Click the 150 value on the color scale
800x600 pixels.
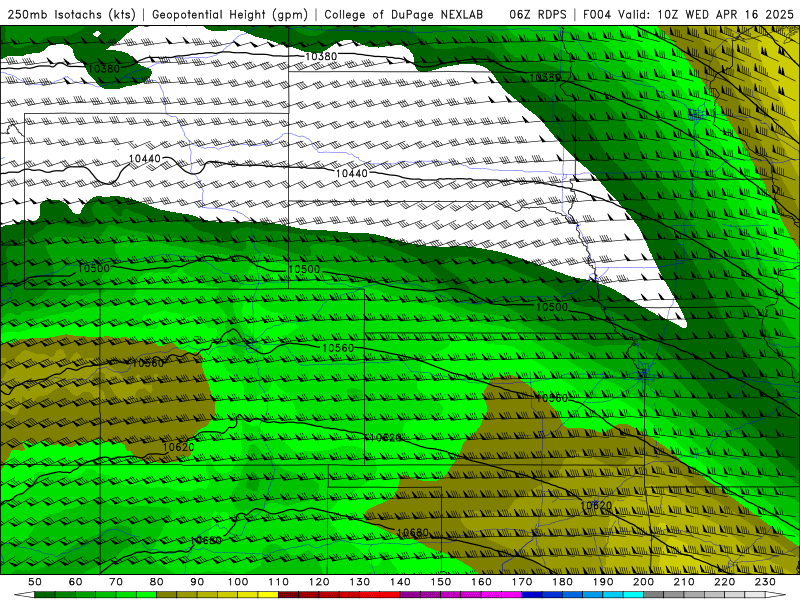pyautogui.click(x=441, y=582)
